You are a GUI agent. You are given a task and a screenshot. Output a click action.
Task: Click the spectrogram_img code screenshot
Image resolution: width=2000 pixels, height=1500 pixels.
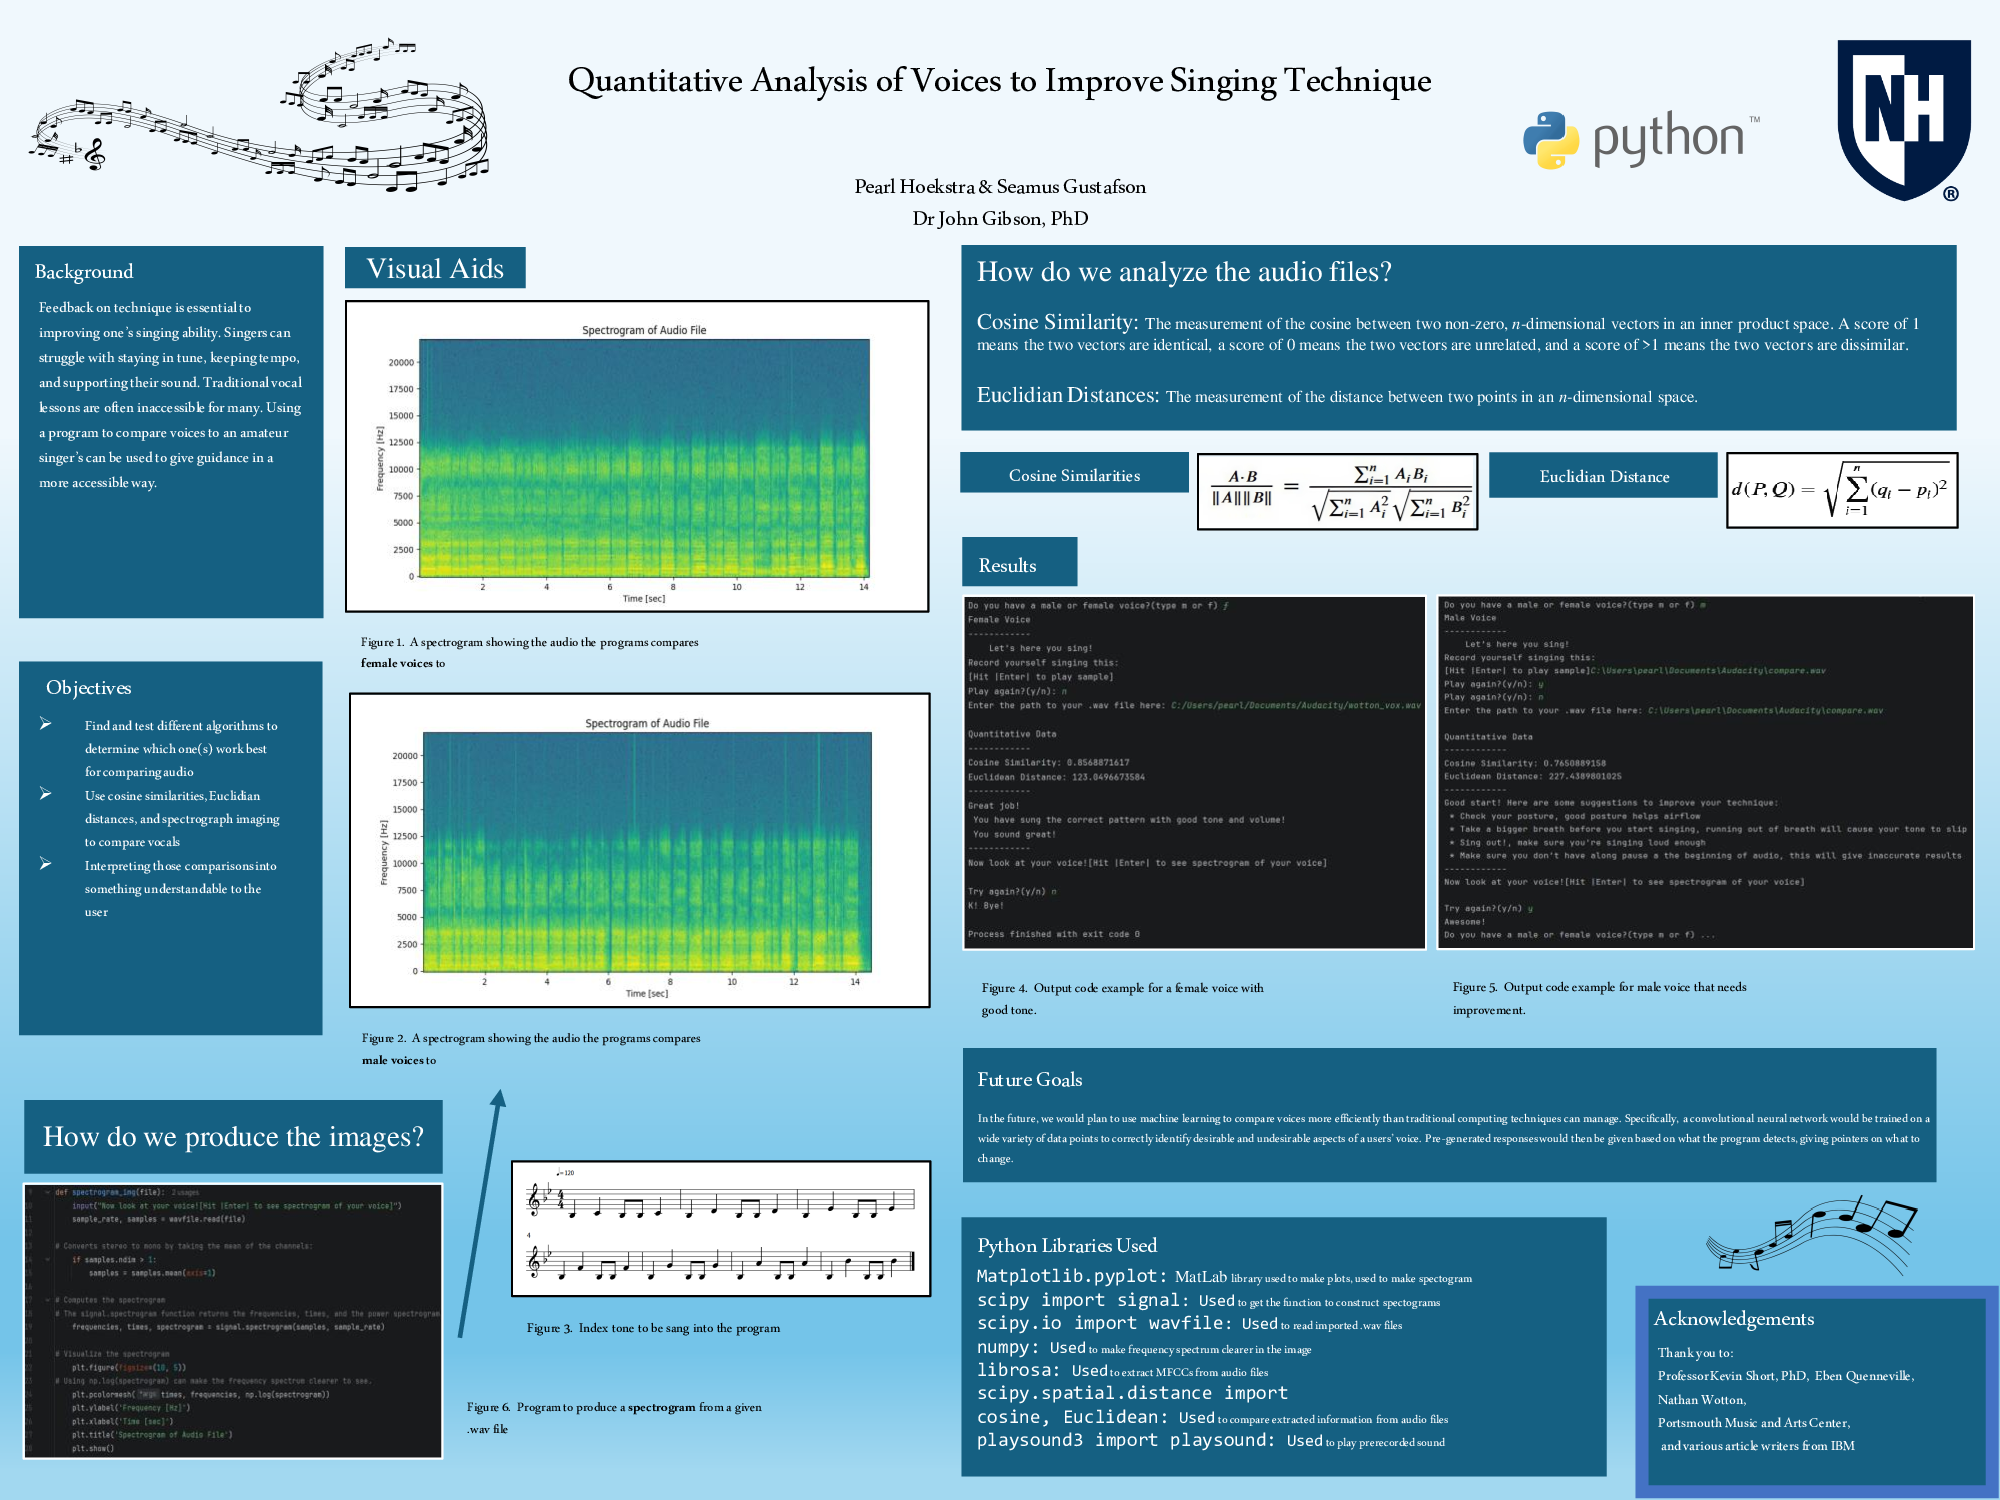pyautogui.click(x=233, y=1320)
